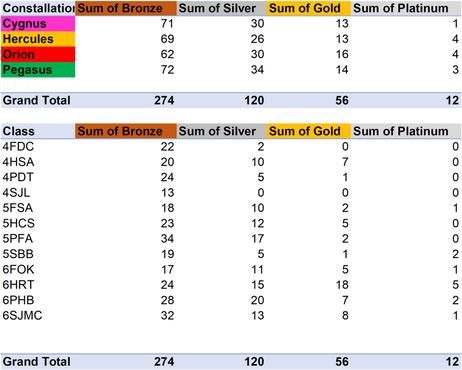The image size is (462, 370).
Task: Click the Sum of Gold header in the Class table
Action: coord(308,131)
